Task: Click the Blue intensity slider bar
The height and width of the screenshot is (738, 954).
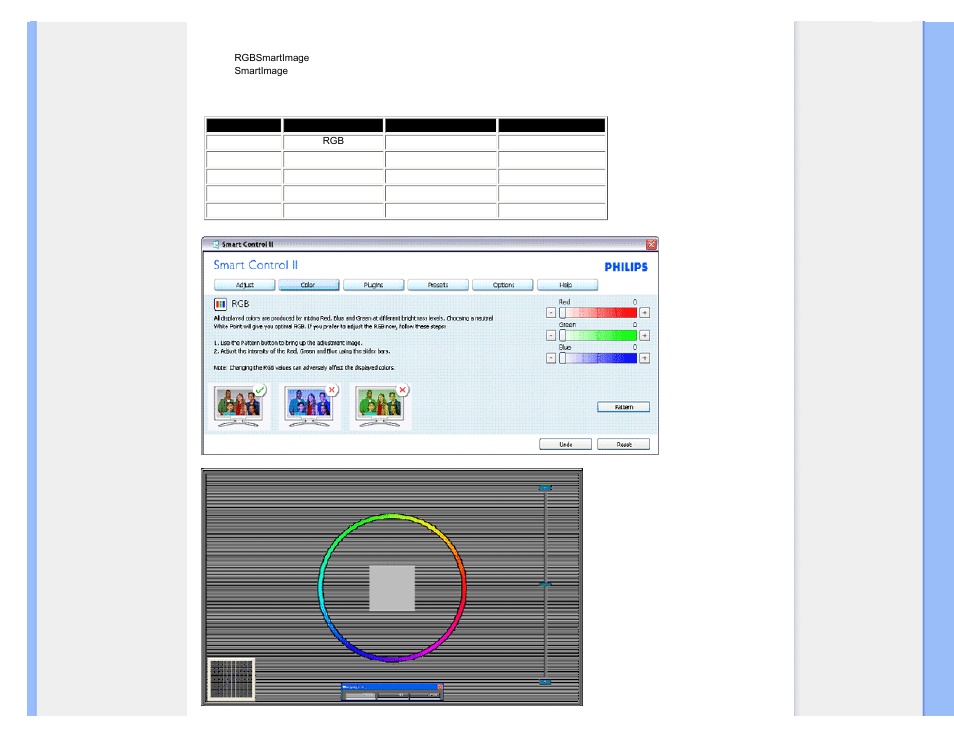Action: click(597, 358)
